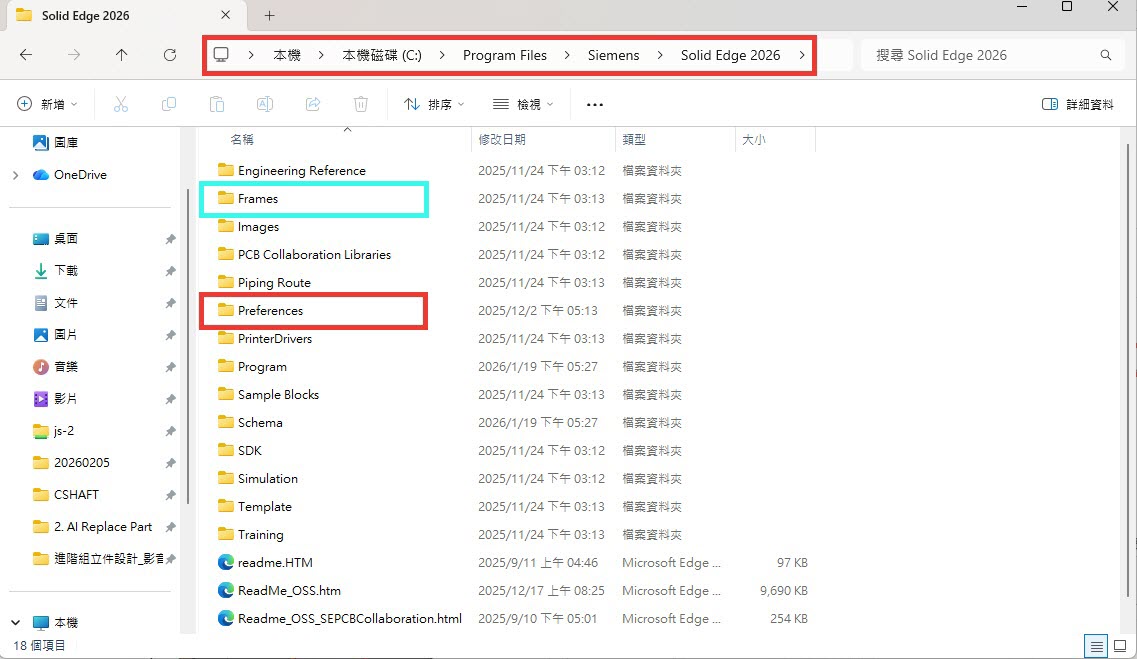Image resolution: width=1137 pixels, height=659 pixels.
Task: Refresh the current folder view
Action: [x=170, y=55]
